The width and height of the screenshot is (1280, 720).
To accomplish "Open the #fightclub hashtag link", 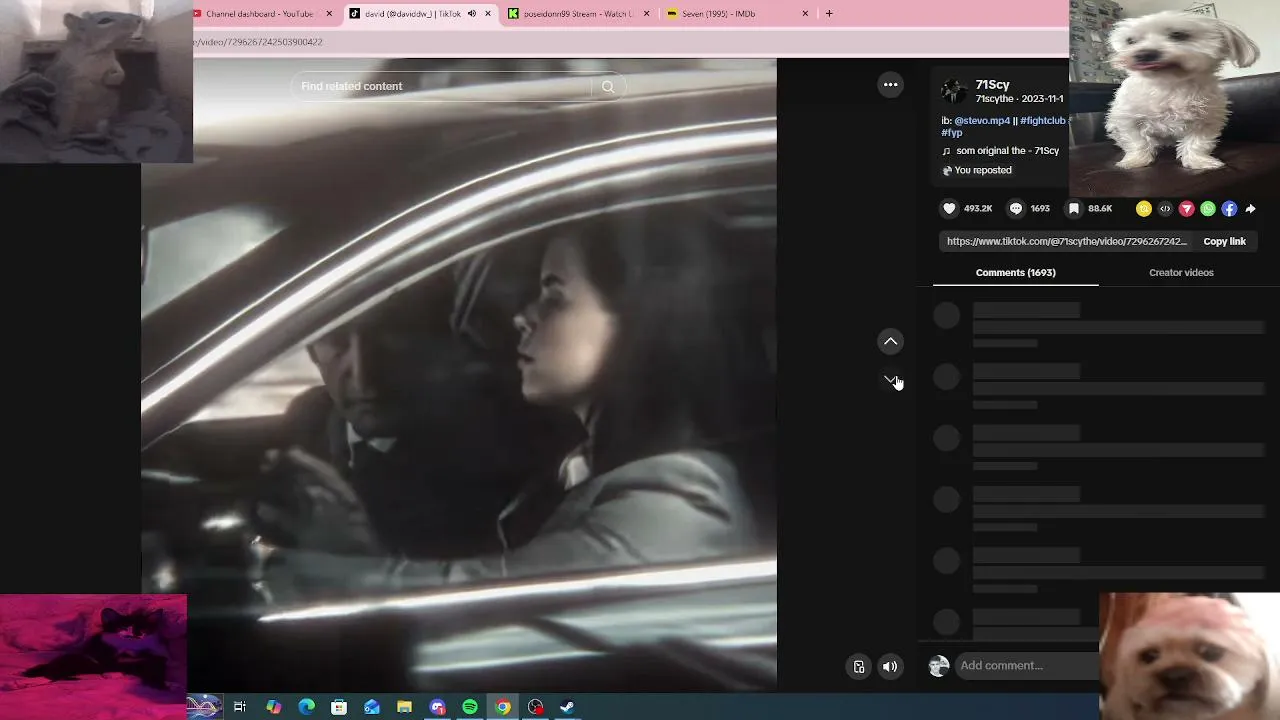I will pyautogui.click(x=1043, y=121).
